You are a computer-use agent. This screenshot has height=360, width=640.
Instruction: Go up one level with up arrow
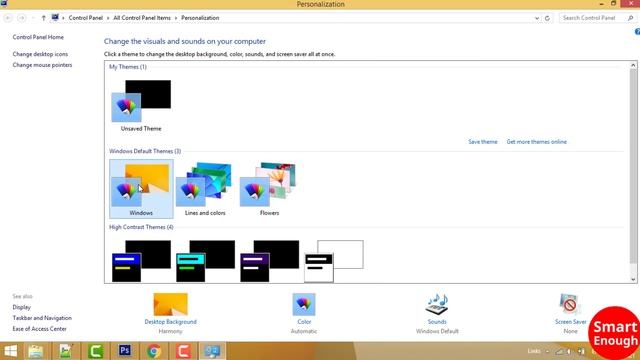pyautogui.click(x=43, y=18)
